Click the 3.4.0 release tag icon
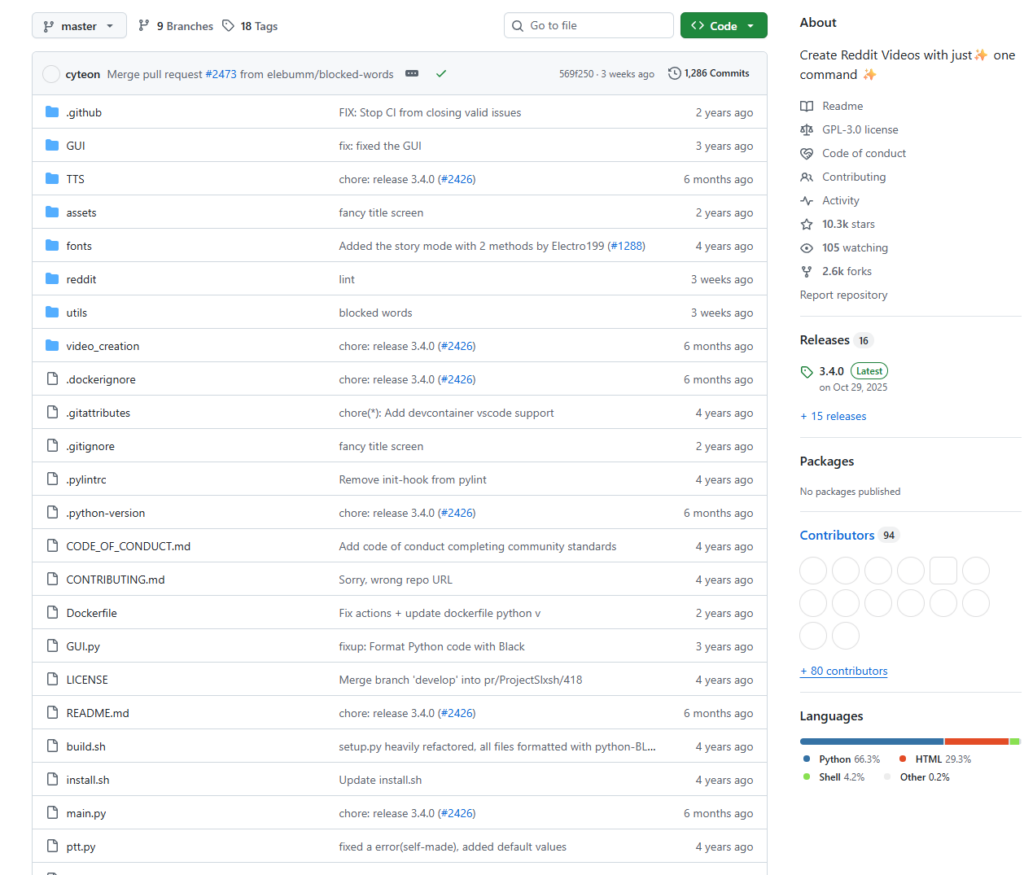1024x875 pixels. [x=807, y=372]
